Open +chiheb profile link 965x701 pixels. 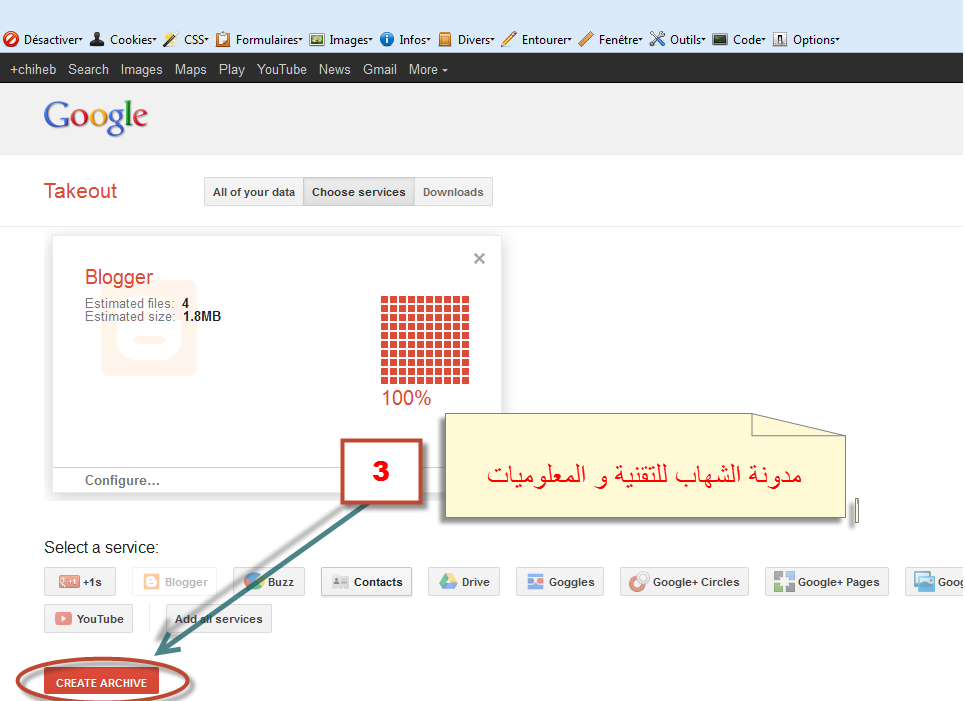click(33, 70)
